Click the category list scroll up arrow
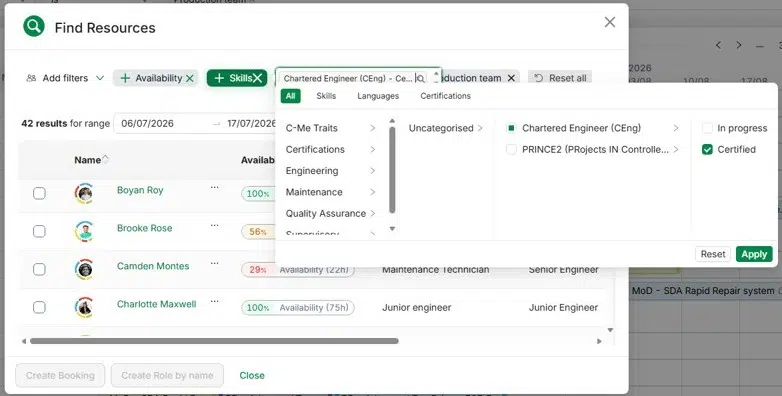782x396 pixels. click(x=392, y=121)
